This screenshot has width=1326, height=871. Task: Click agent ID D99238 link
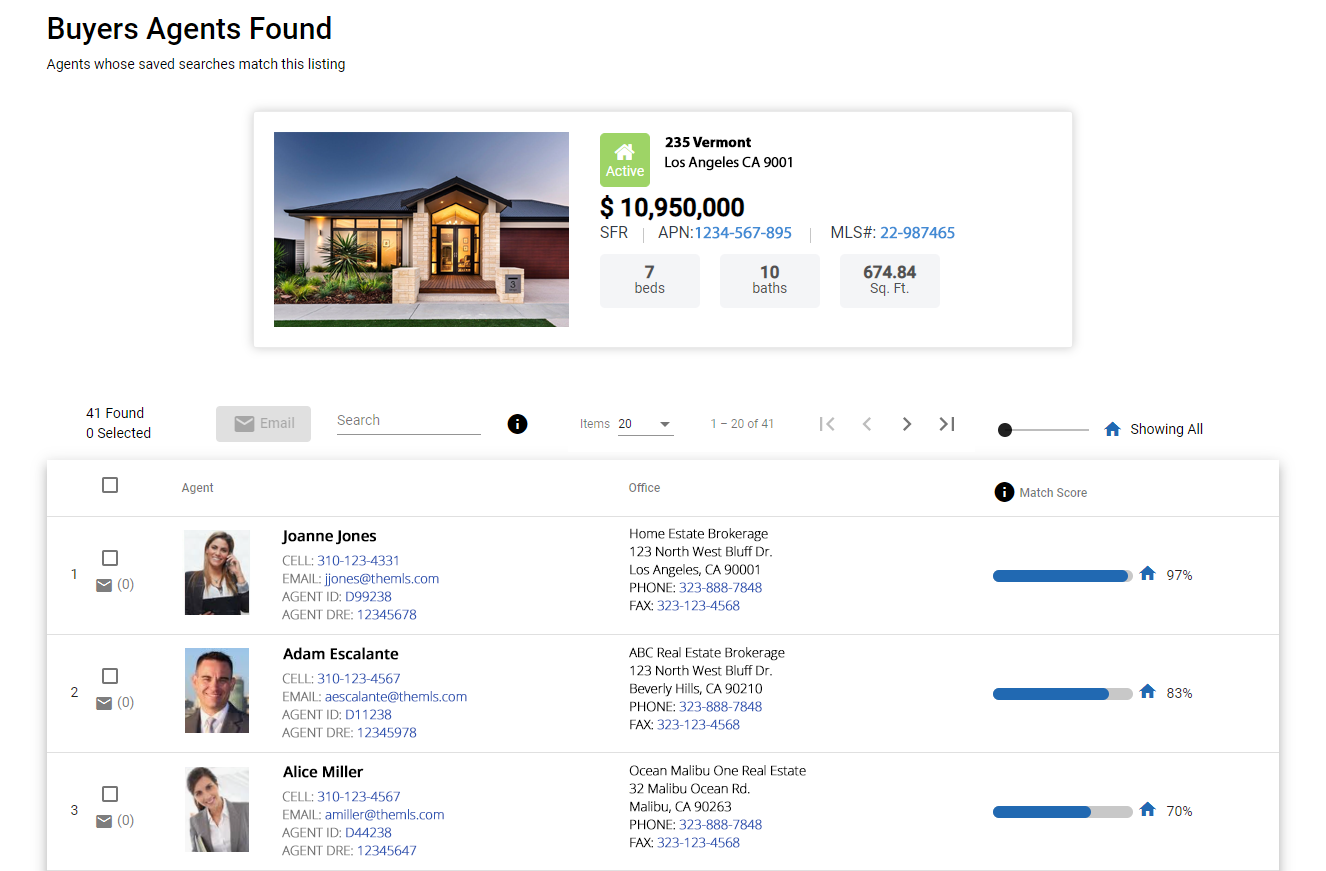click(x=368, y=597)
